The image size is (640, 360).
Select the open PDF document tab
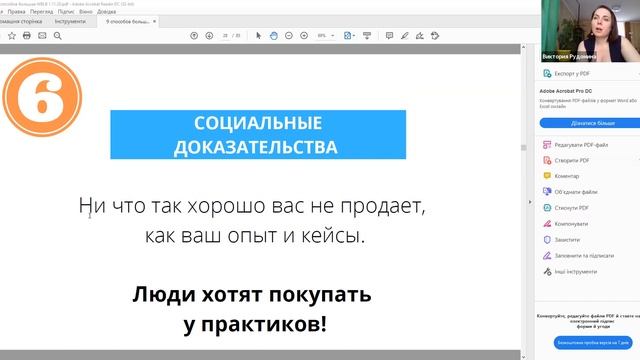coord(127,22)
